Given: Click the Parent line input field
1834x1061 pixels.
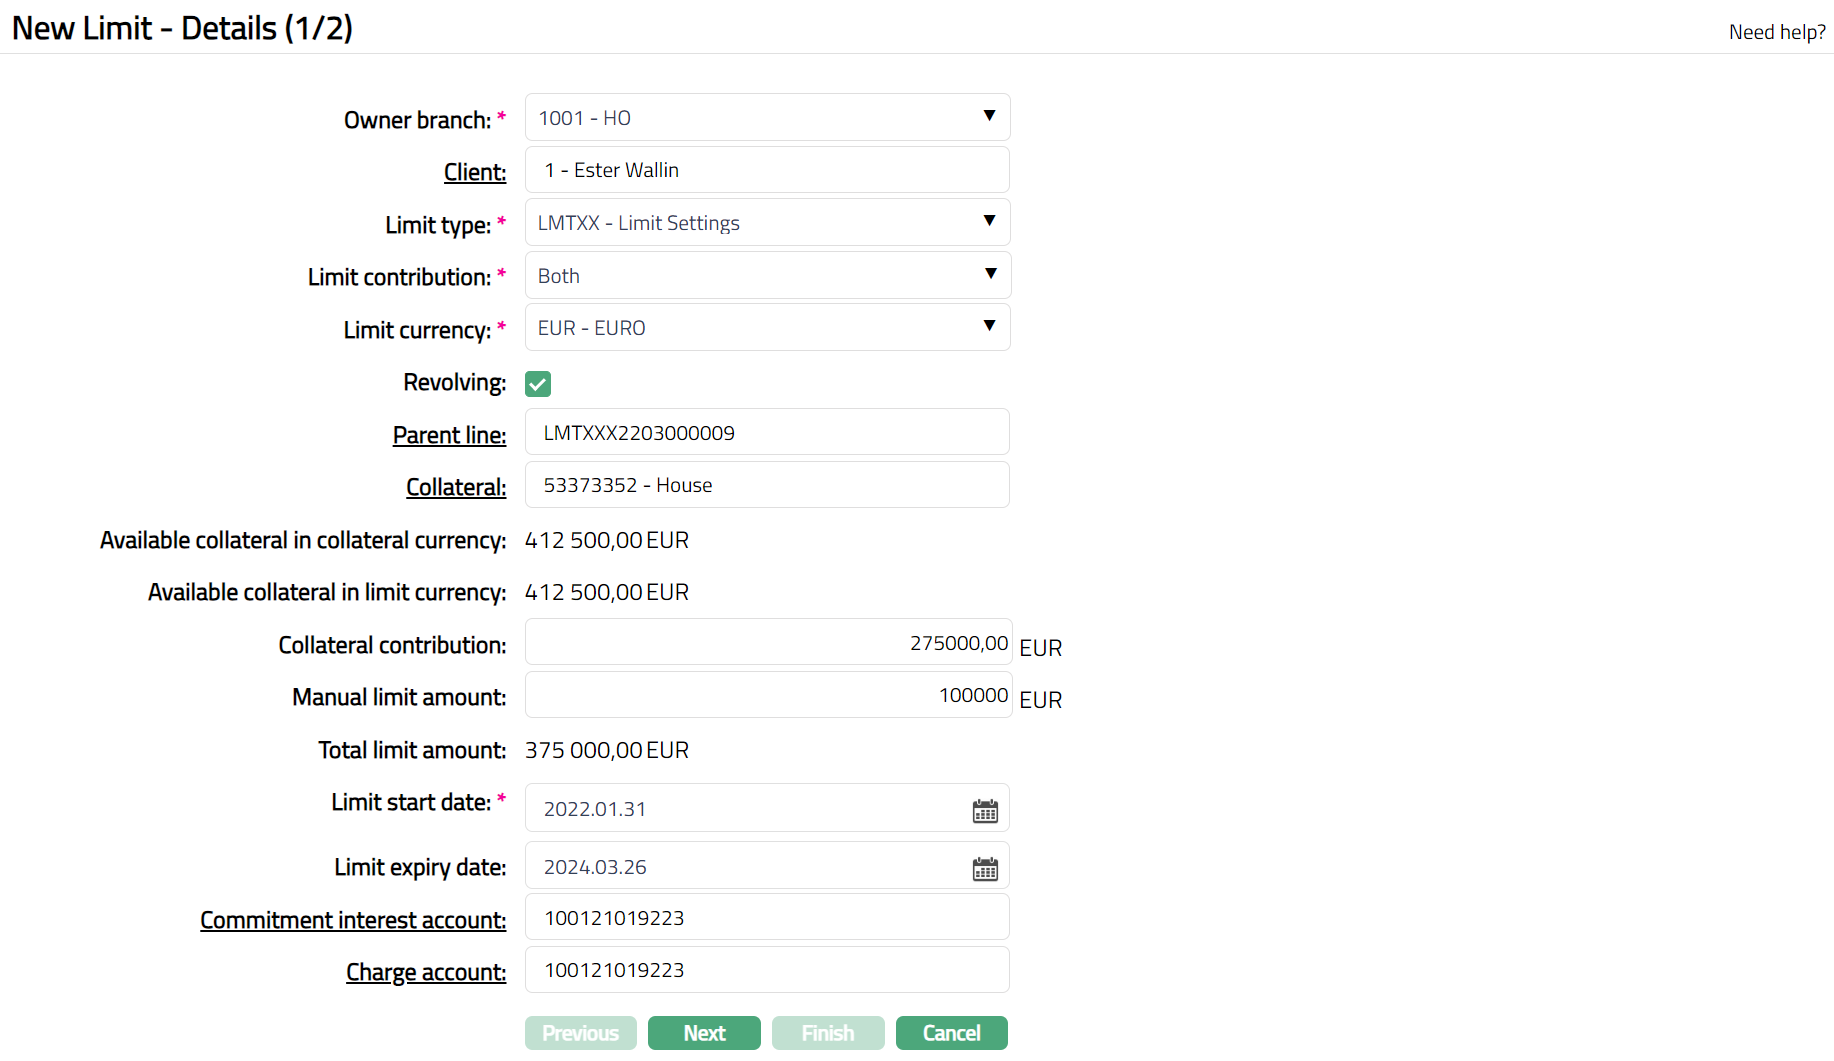Looking at the screenshot, I should click(767, 433).
